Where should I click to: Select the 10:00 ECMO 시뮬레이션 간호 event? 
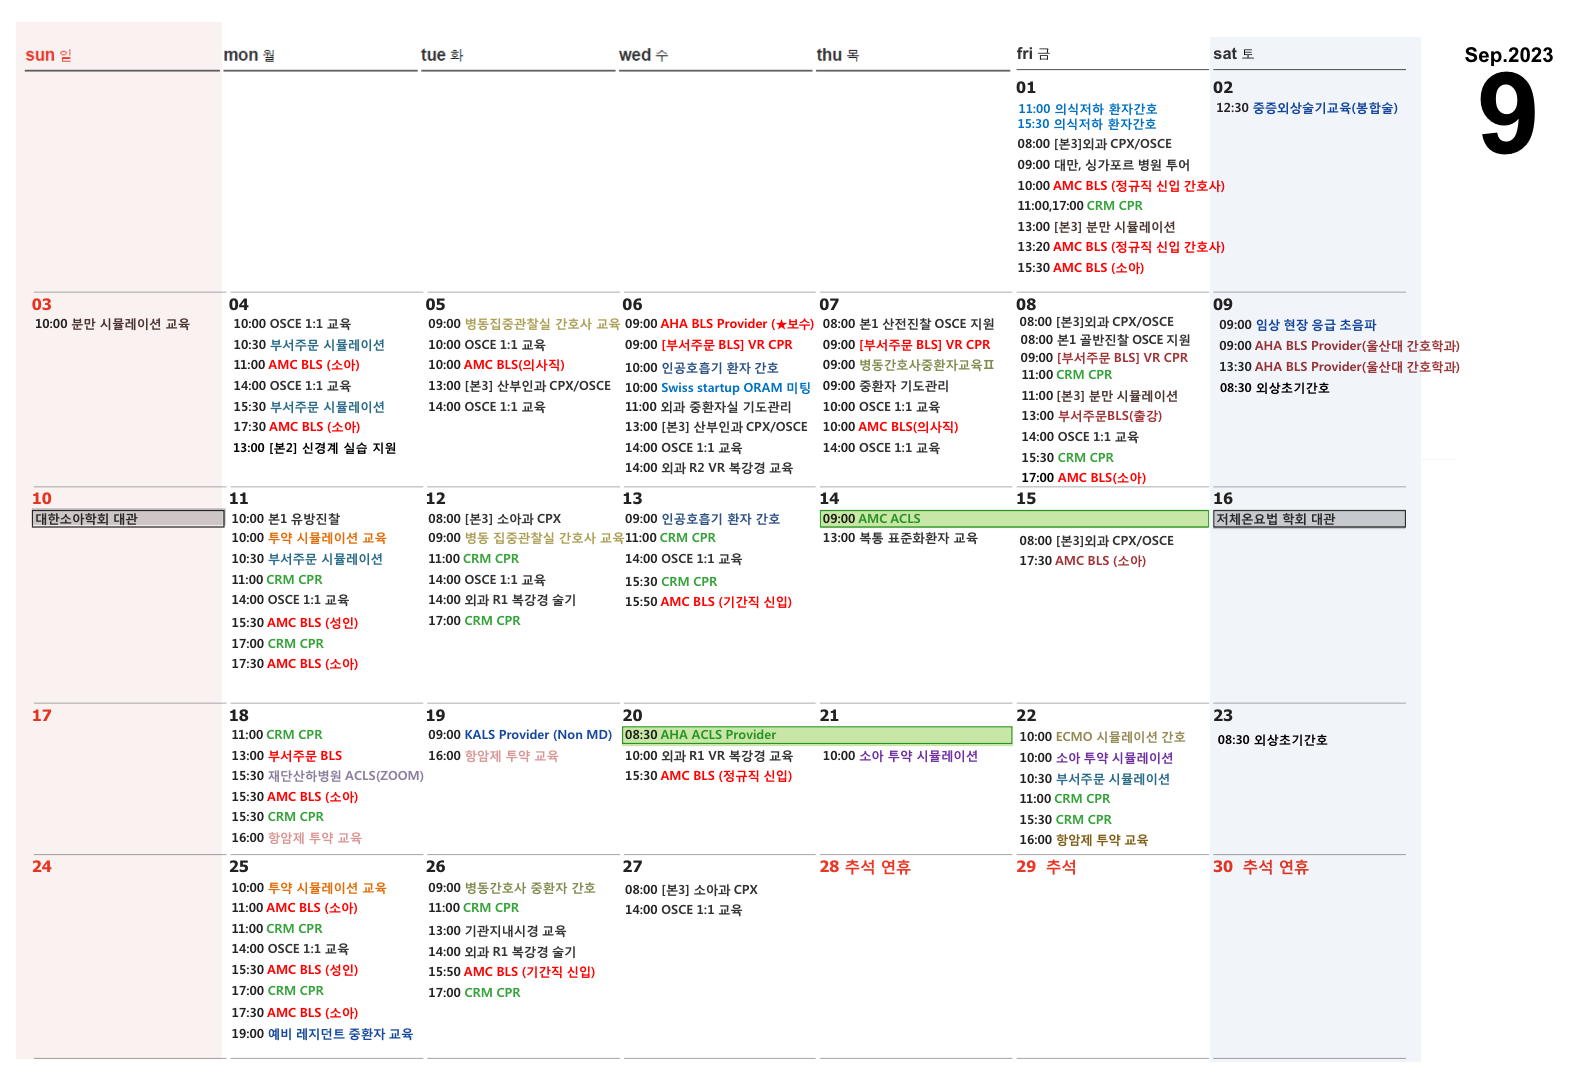(x=1101, y=737)
